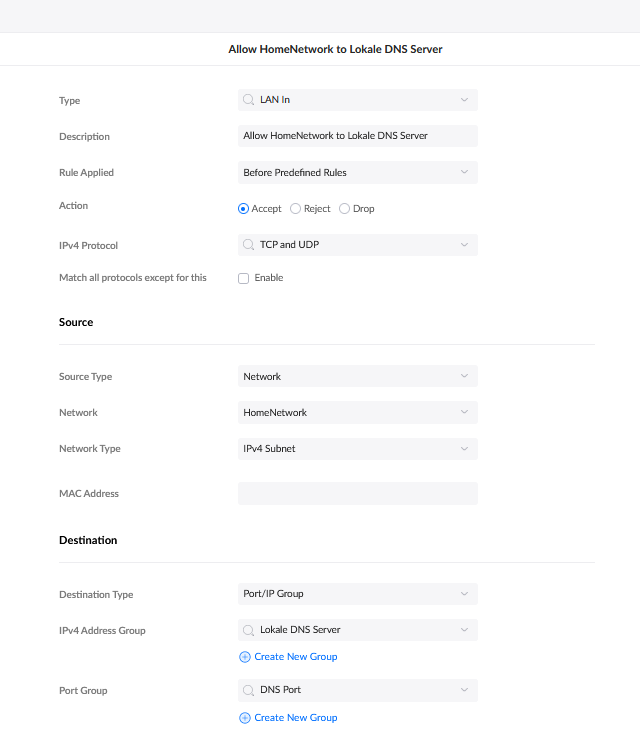Image resolution: width=640 pixels, height=754 pixels.
Task: Select the Reject action radio button
Action: point(295,209)
